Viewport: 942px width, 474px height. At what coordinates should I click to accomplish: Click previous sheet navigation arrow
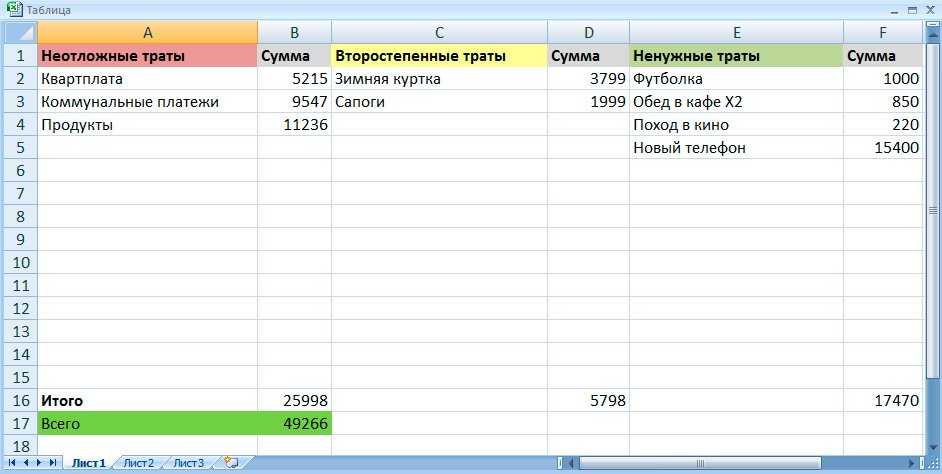tap(27, 463)
